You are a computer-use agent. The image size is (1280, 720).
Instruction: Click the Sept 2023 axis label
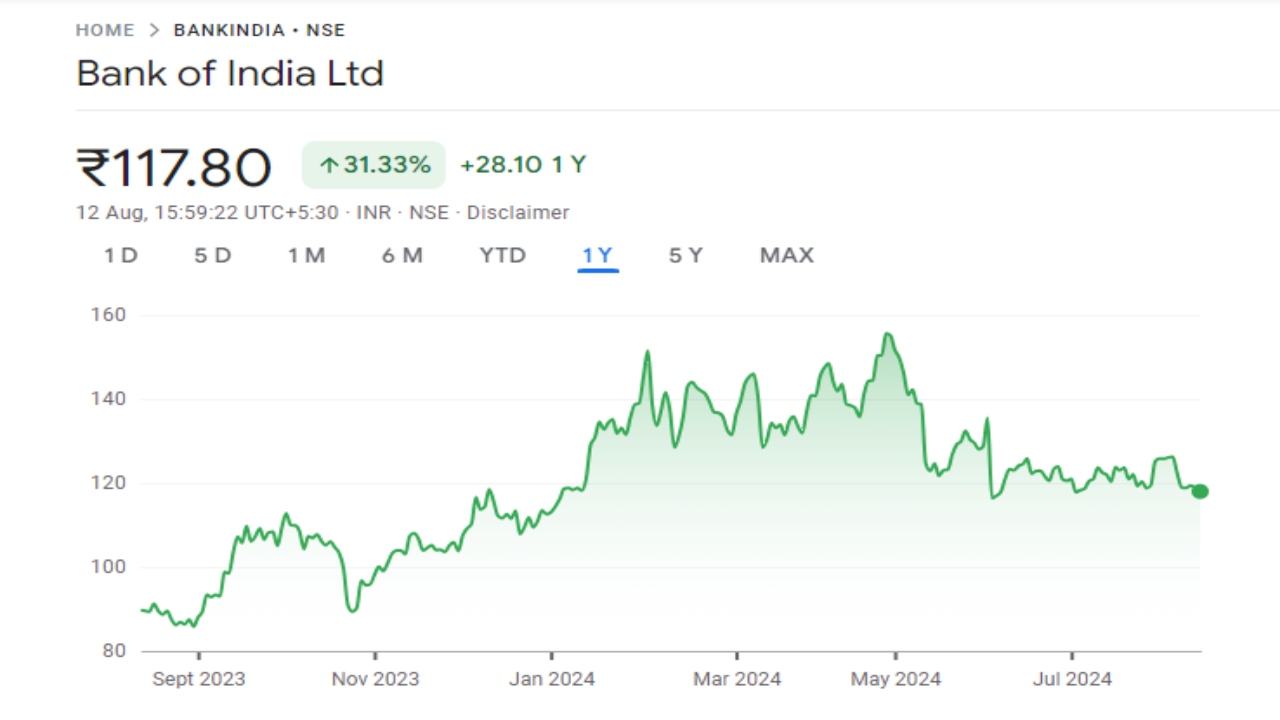198,679
